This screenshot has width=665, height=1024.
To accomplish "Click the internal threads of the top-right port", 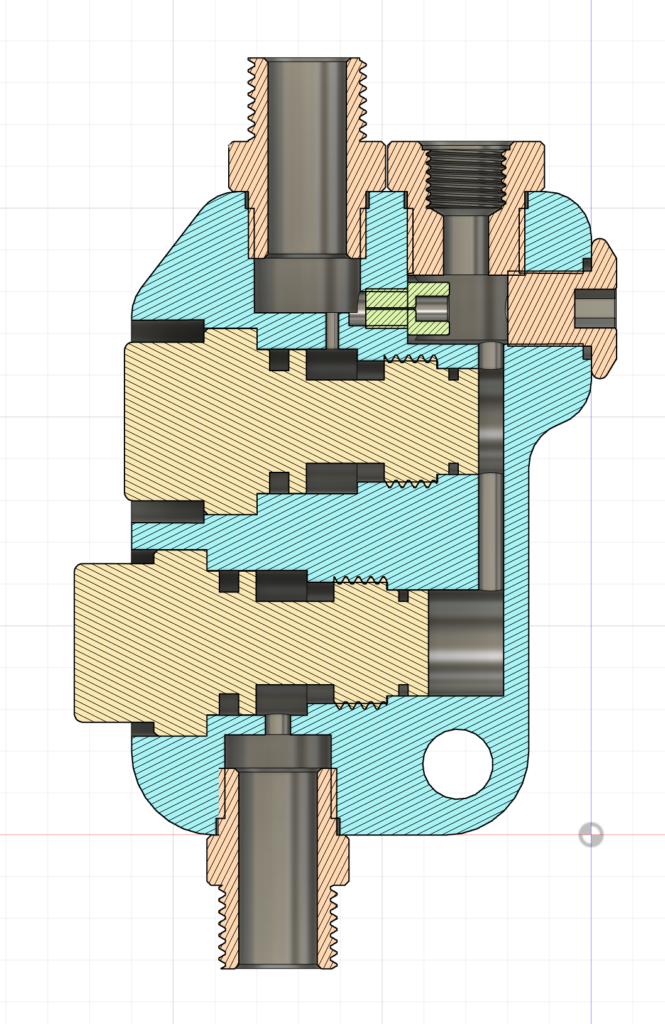I will 467,178.
